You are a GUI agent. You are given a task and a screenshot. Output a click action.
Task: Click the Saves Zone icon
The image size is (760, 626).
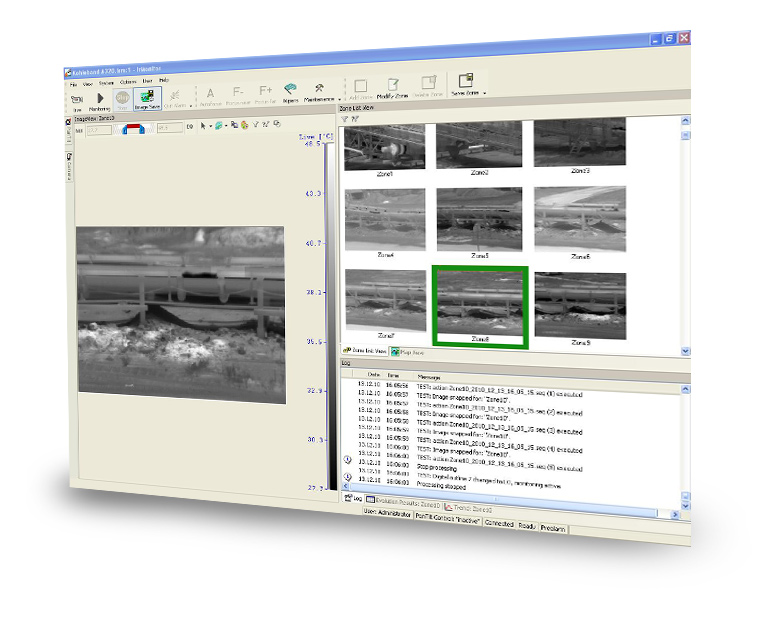tap(465, 80)
